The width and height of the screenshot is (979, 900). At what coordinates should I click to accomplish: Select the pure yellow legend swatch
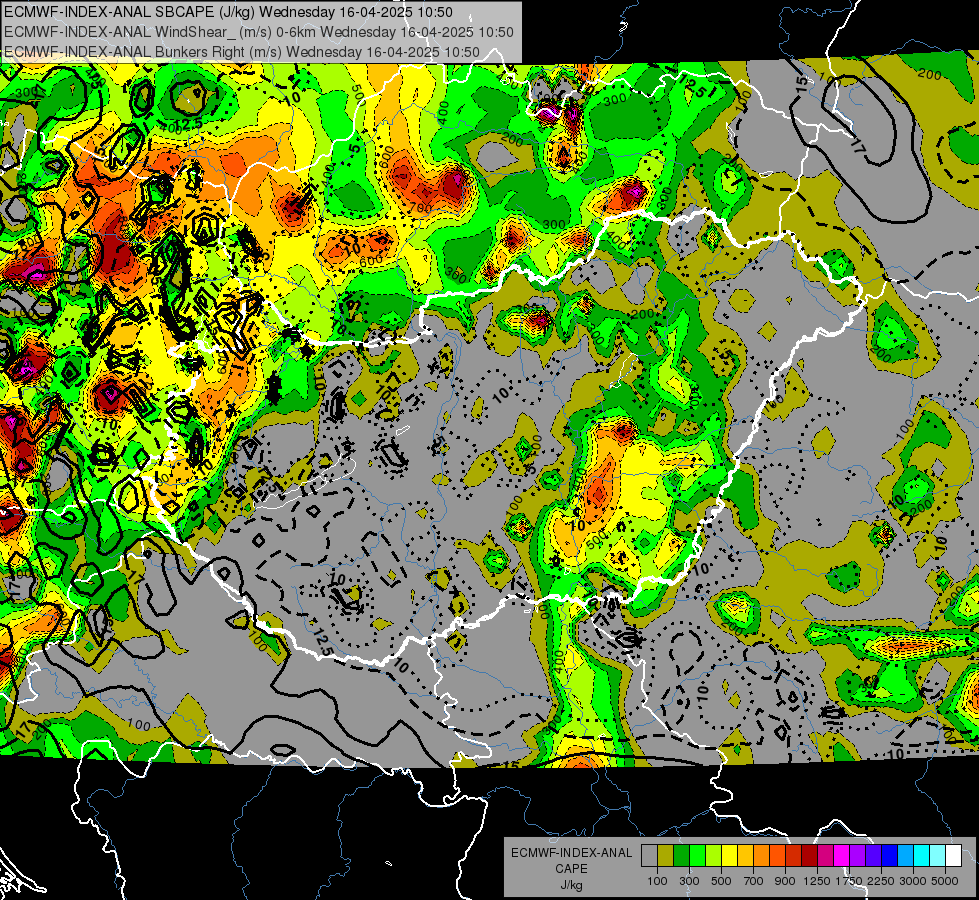[x=729, y=856]
